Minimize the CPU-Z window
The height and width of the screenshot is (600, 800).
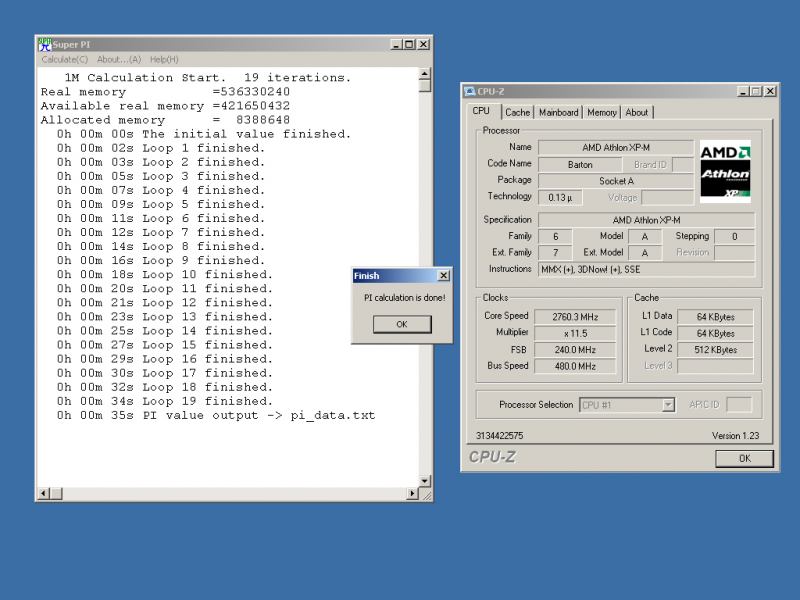point(743,91)
